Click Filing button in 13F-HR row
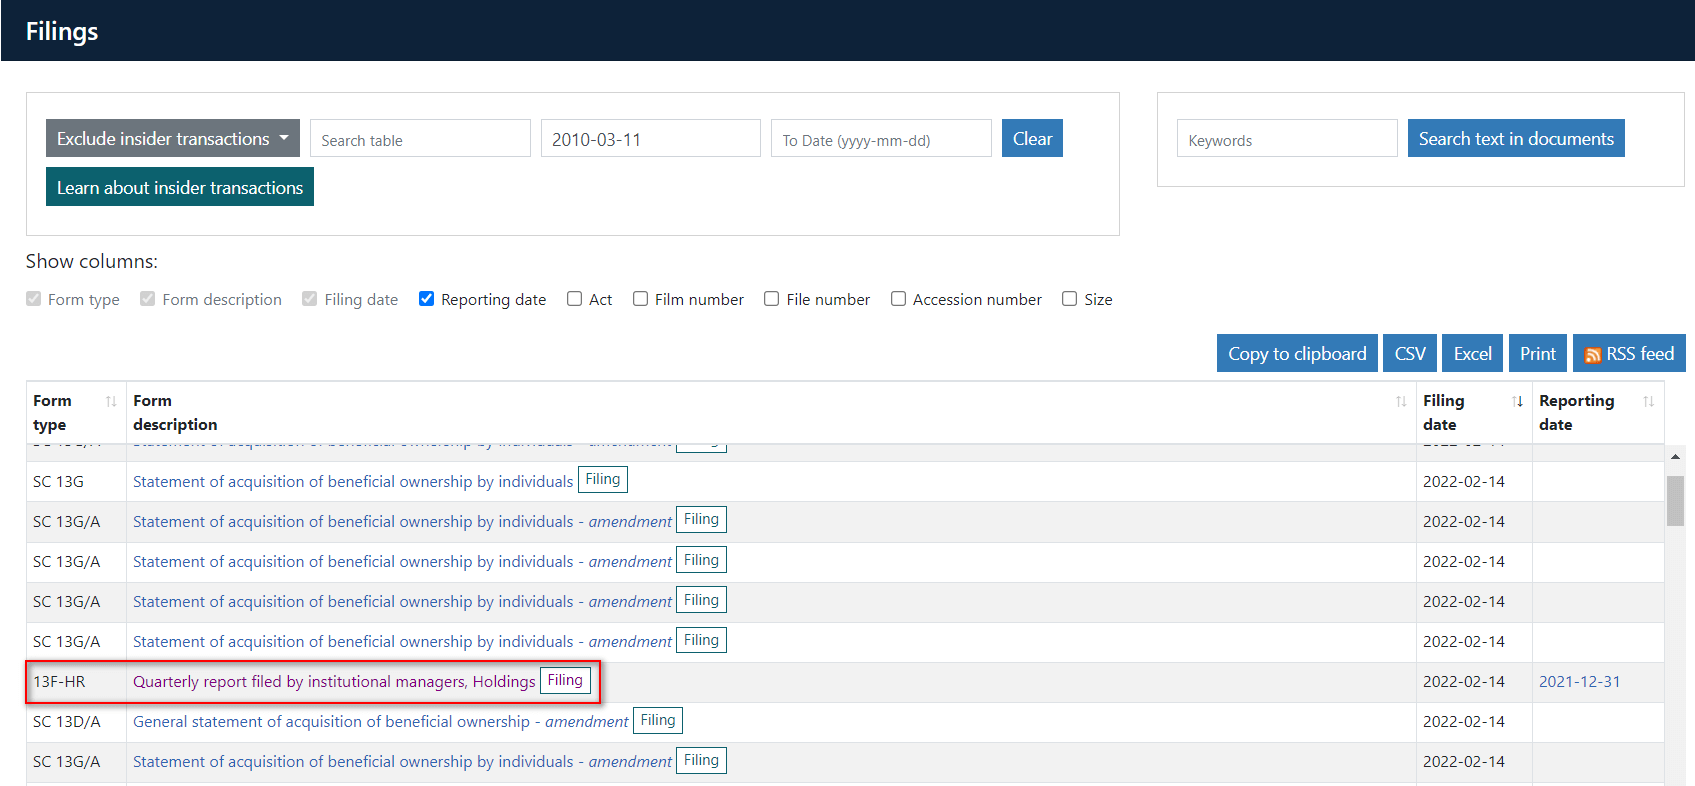Image resolution: width=1695 pixels, height=786 pixels. 565,680
